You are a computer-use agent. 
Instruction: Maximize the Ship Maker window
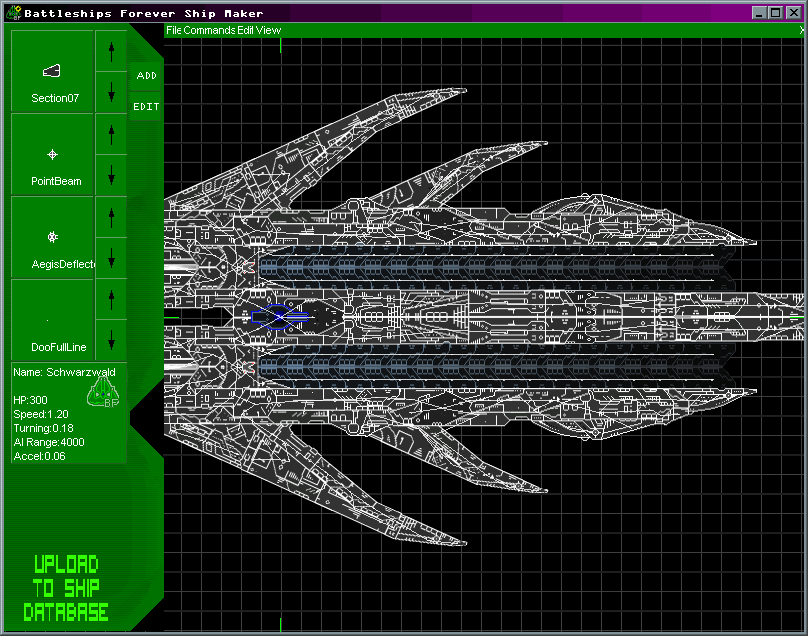click(776, 13)
